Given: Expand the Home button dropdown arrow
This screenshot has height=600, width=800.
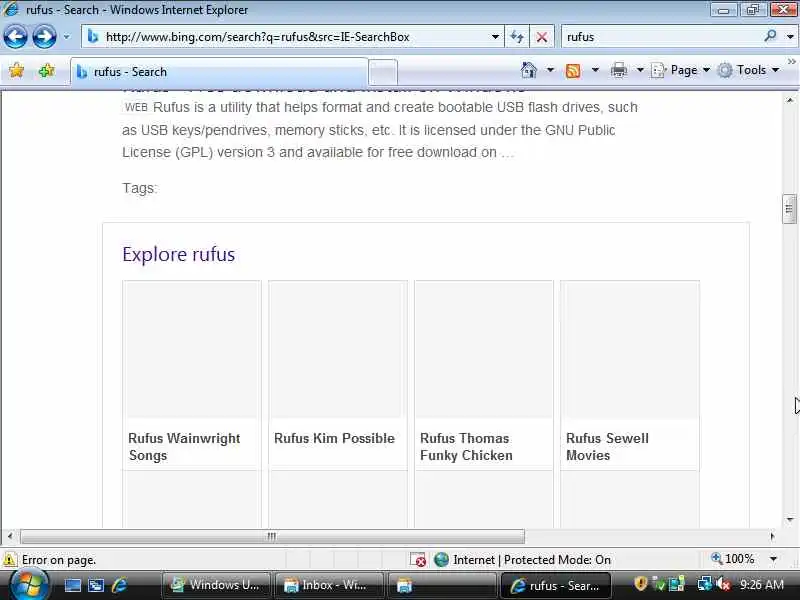Looking at the screenshot, I should coord(550,70).
